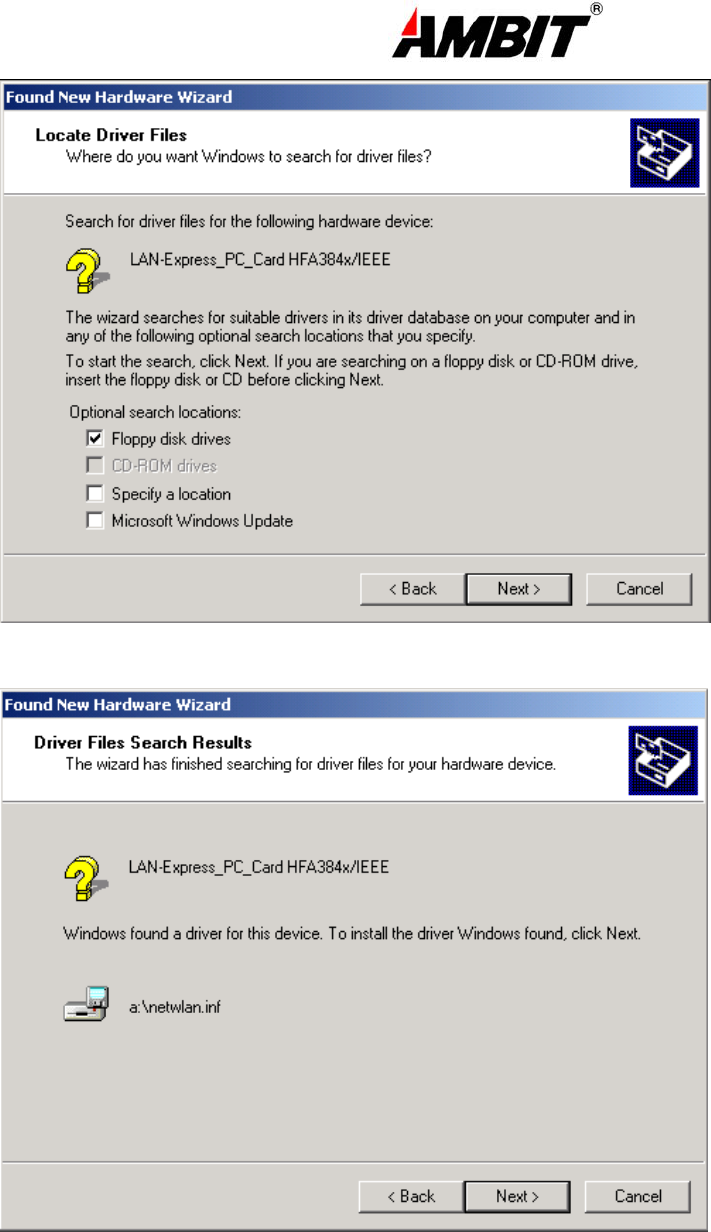
Task: Uncheck the Floppy disk drives checkbox
Action: [95, 438]
